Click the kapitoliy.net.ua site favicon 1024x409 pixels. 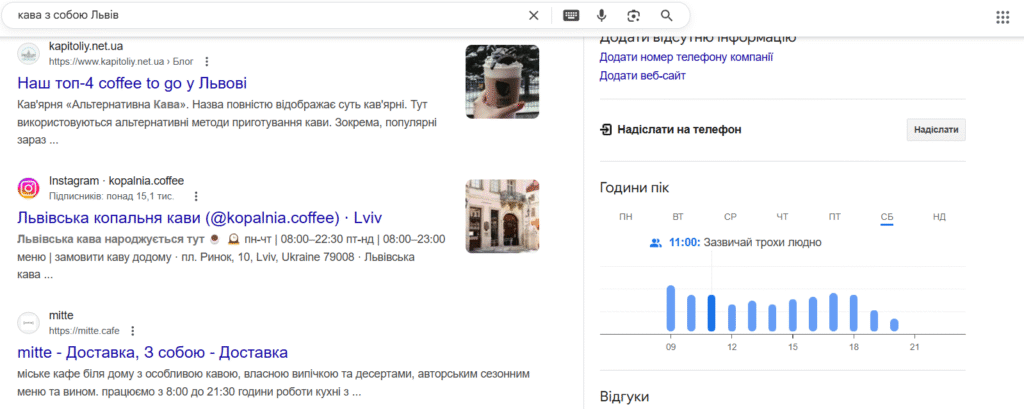(28, 54)
